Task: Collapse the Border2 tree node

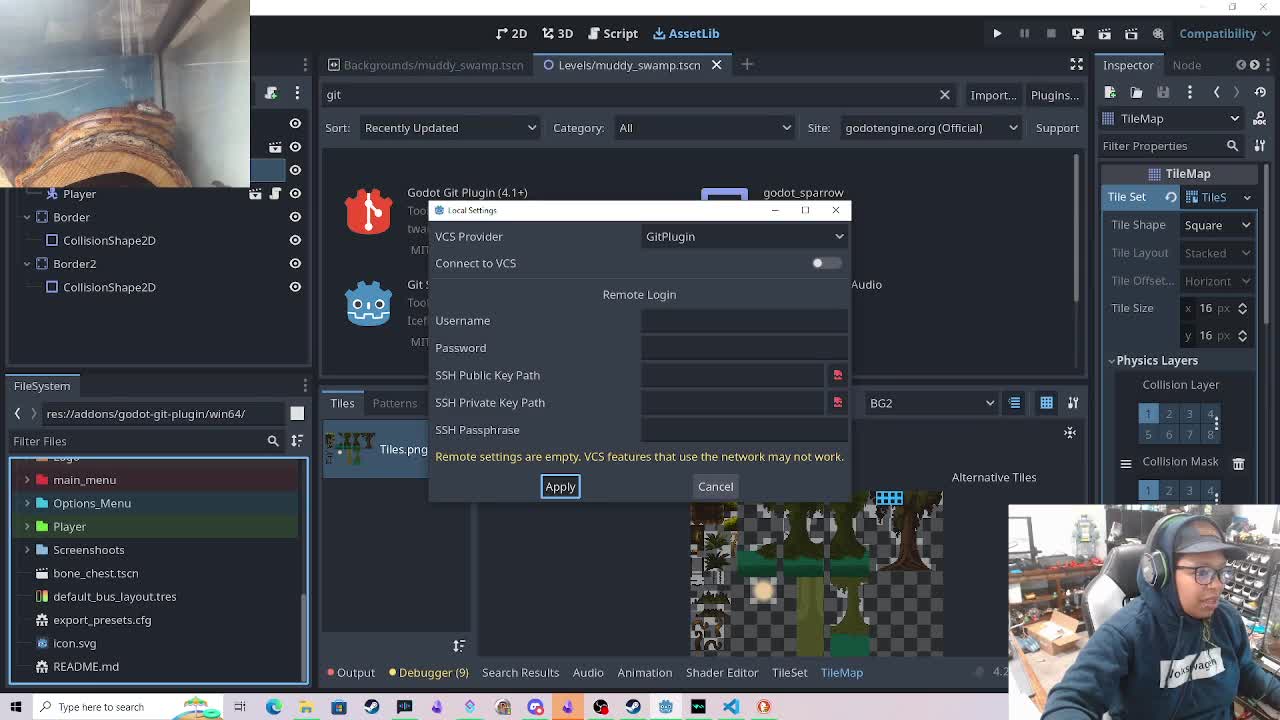Action: (x=27, y=264)
